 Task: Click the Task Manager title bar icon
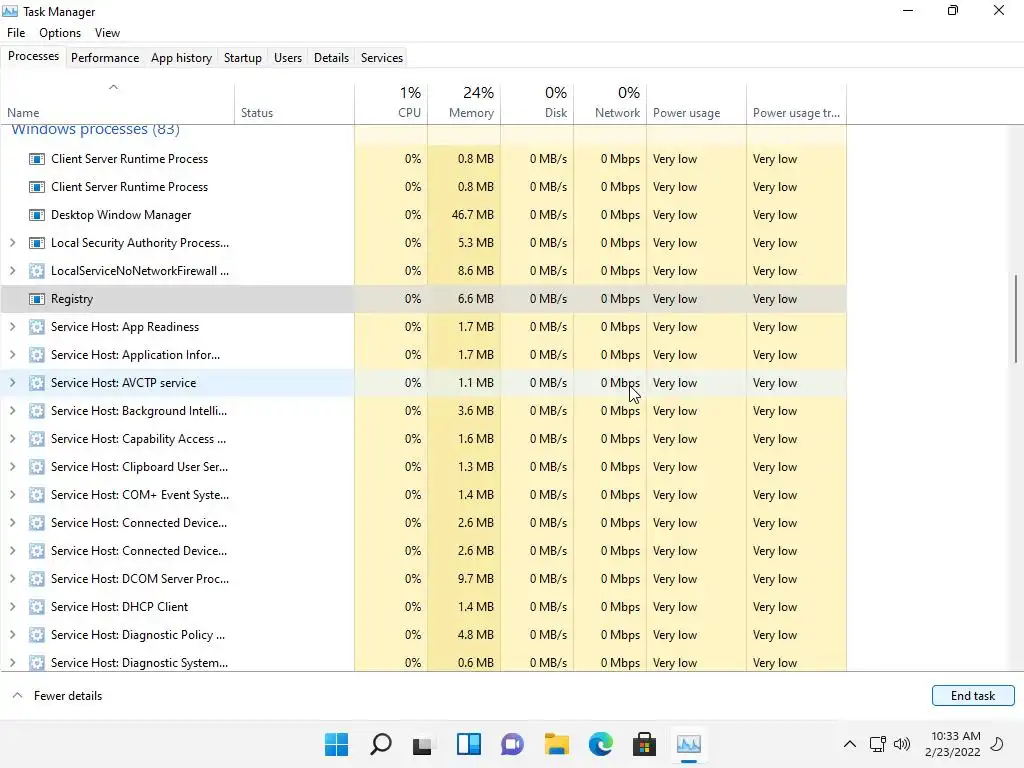pyautogui.click(x=10, y=11)
